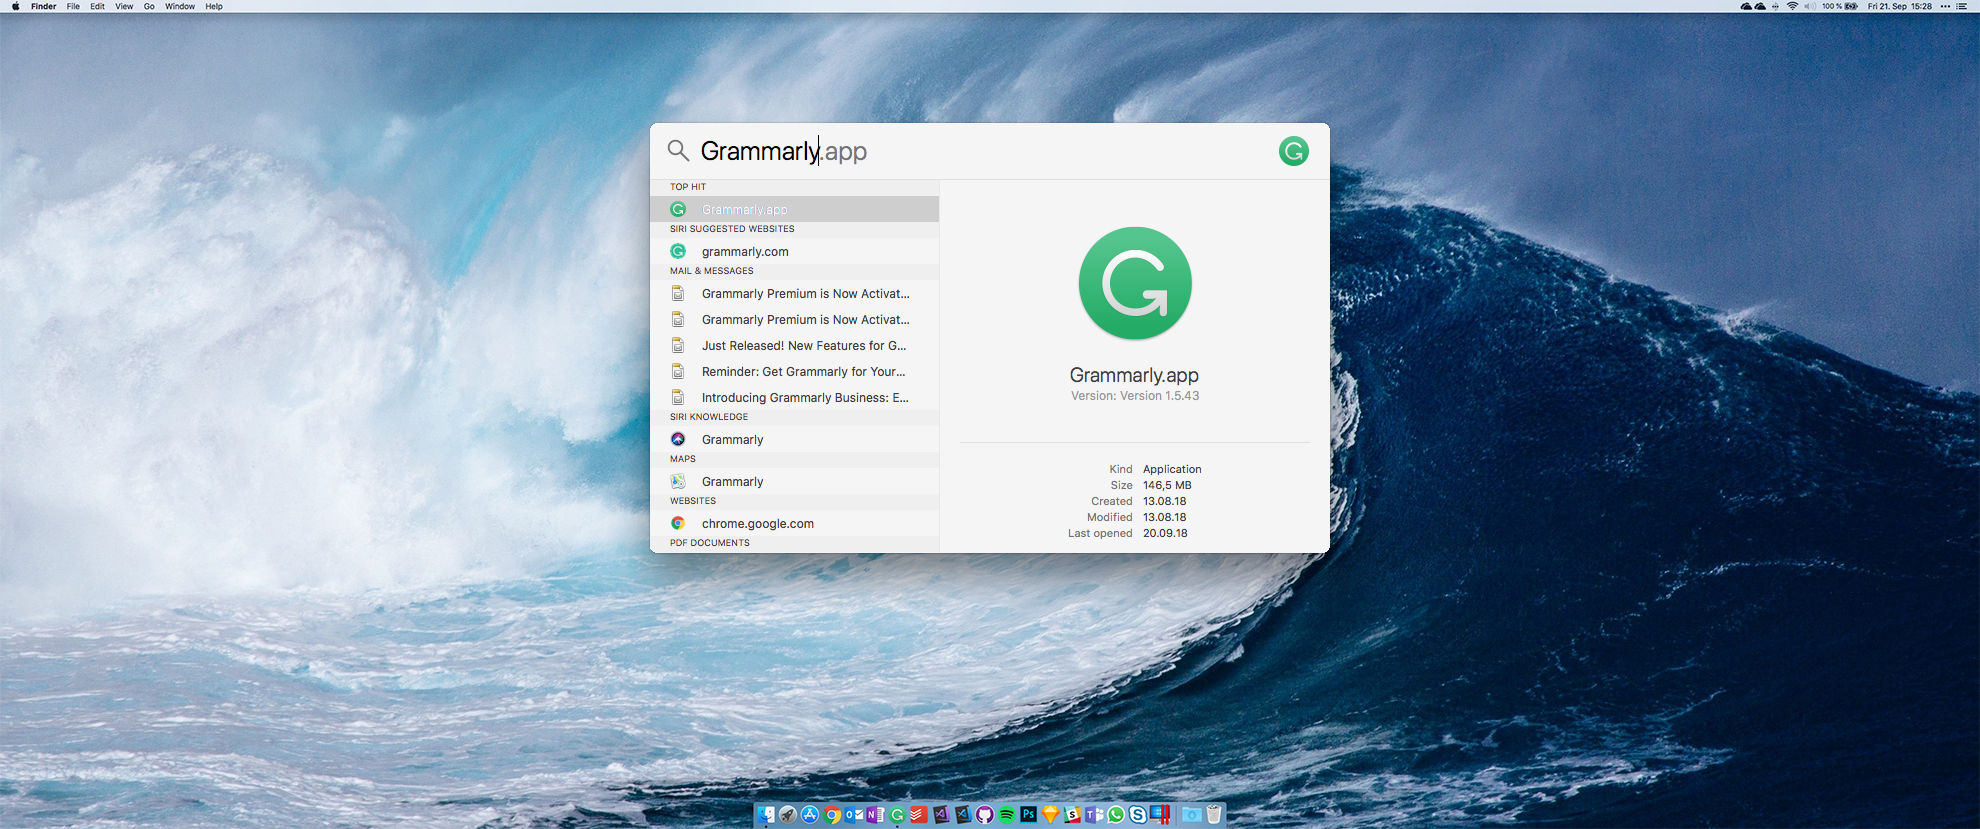Screen dimensions: 1980x829
Task: Open the Go menu
Action: pos(149,6)
